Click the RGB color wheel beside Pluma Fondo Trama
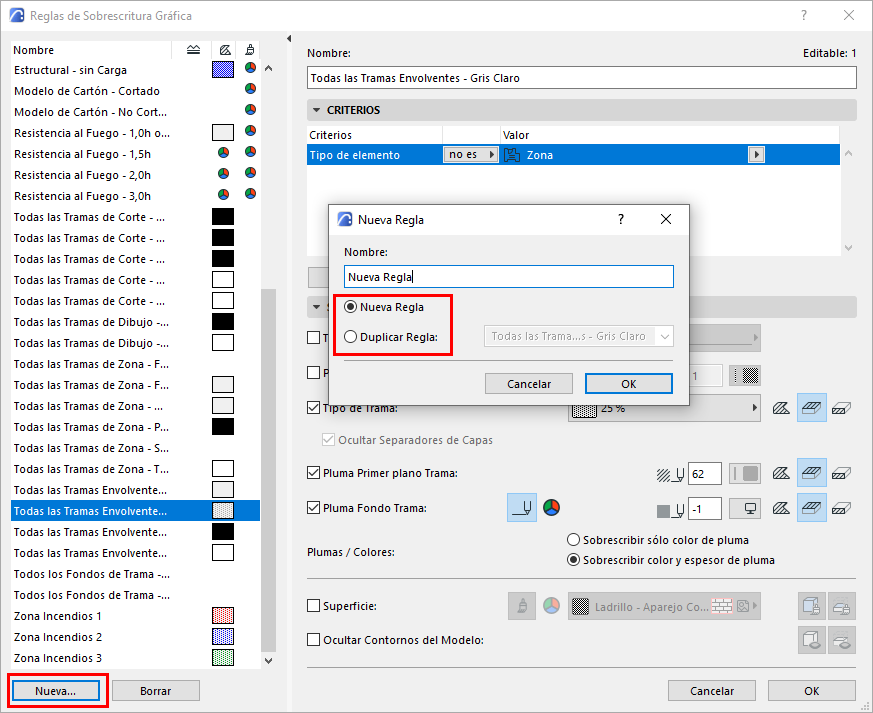This screenshot has height=713, width=873. tap(551, 508)
